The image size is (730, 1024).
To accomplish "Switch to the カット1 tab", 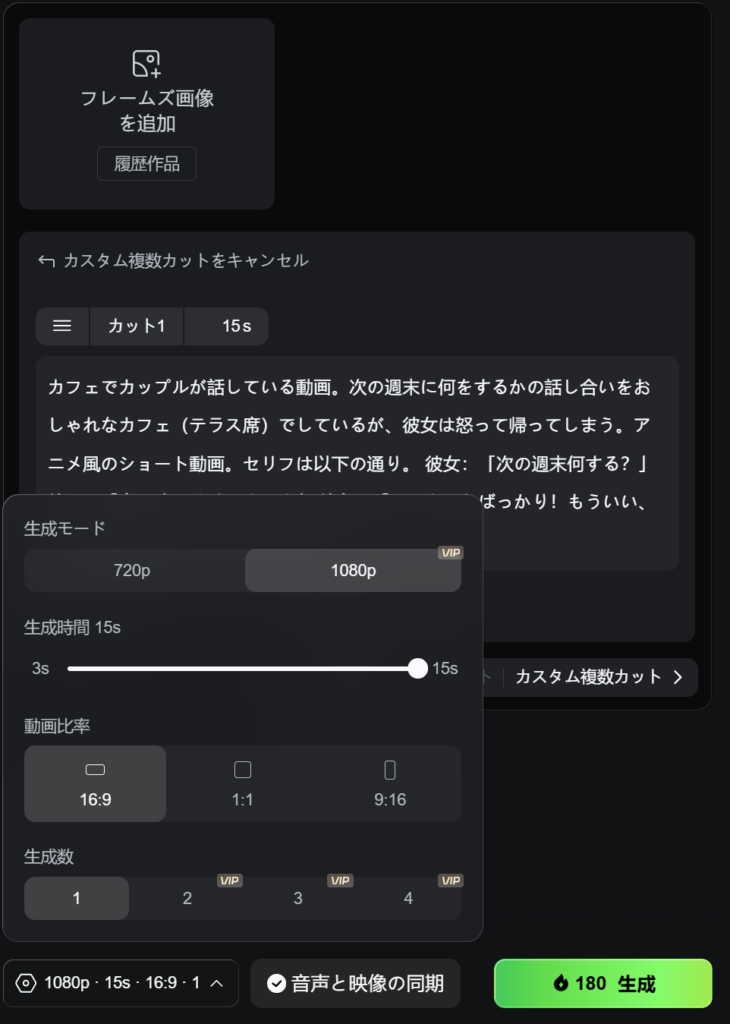I will (136, 326).
